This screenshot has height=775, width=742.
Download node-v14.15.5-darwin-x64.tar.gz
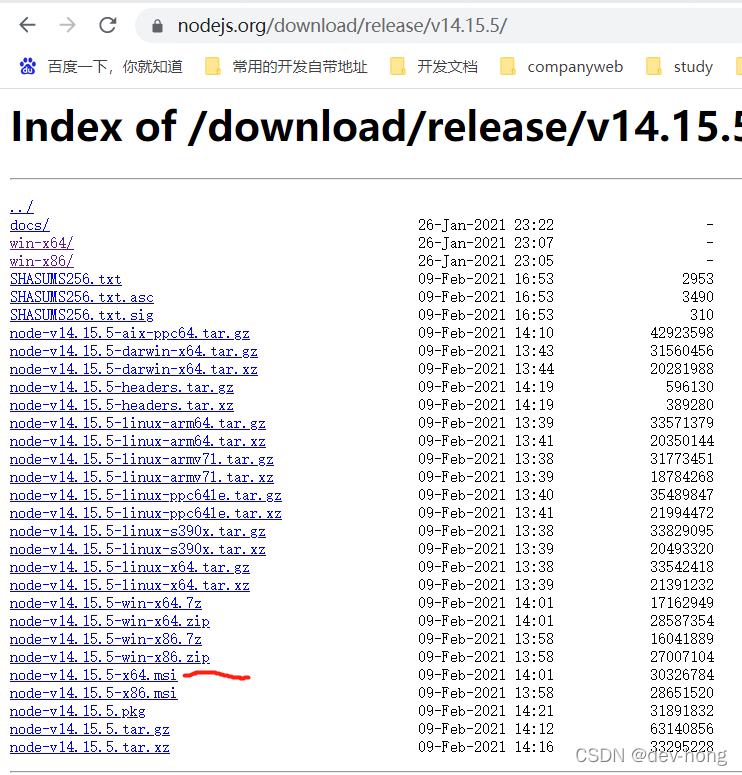(133, 351)
